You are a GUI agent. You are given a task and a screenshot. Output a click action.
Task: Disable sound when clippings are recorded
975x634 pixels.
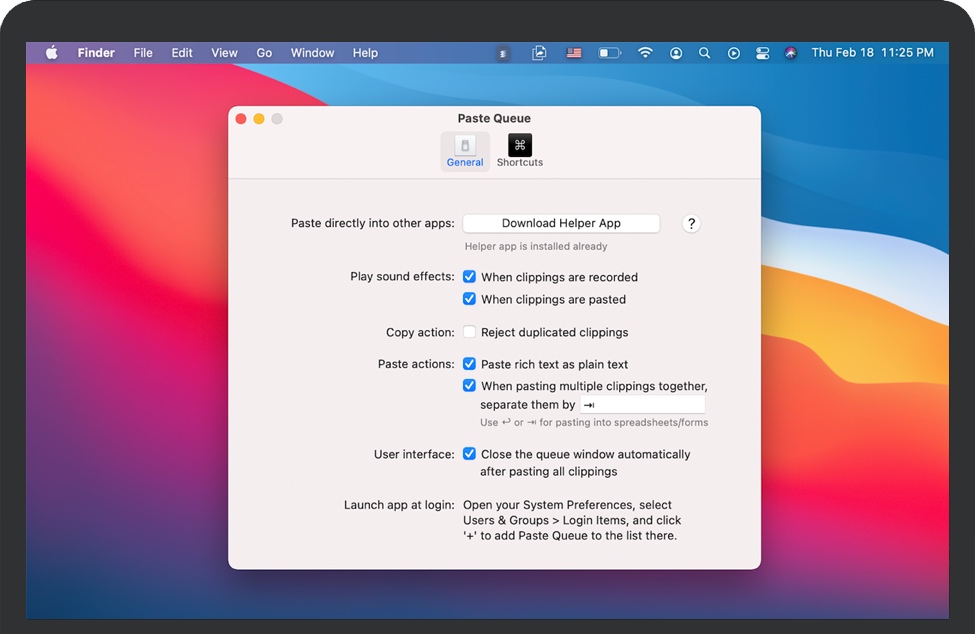tap(469, 277)
